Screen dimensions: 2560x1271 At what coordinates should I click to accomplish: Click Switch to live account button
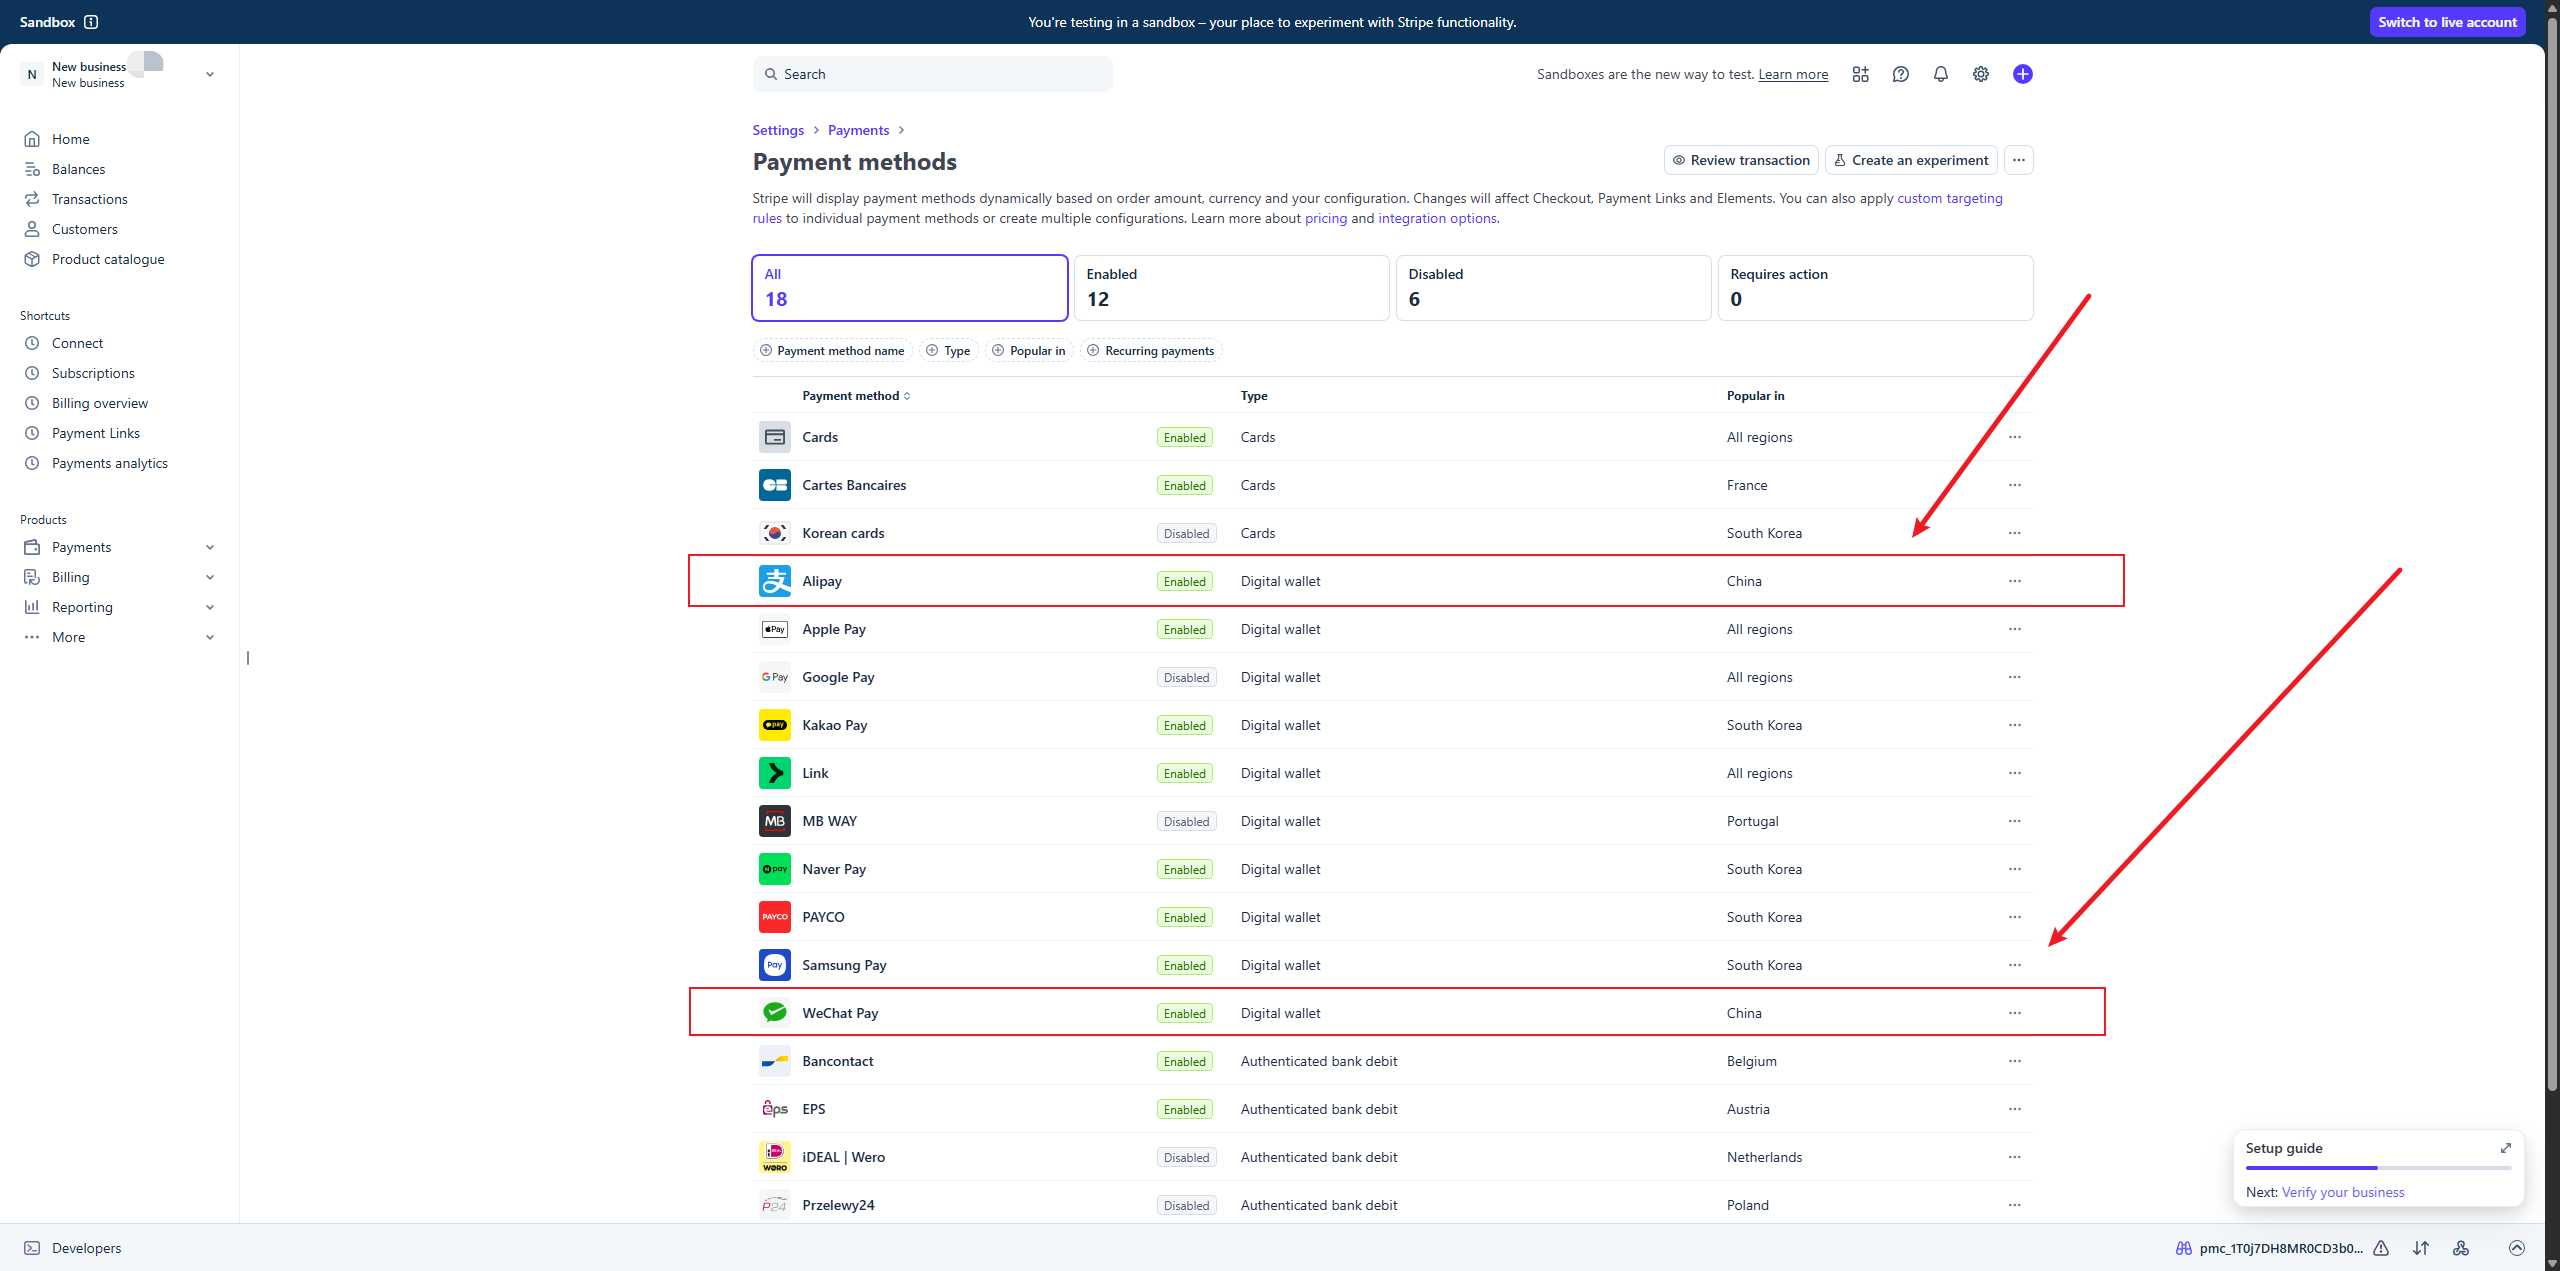2446,22
